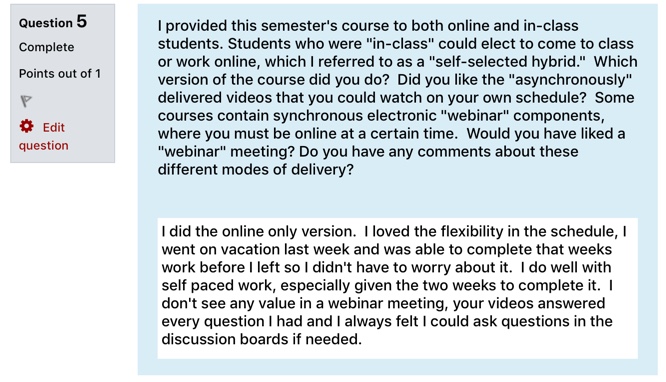Click the Complete status label
Screen dimensions: 666x382
pyautogui.click(x=46, y=47)
